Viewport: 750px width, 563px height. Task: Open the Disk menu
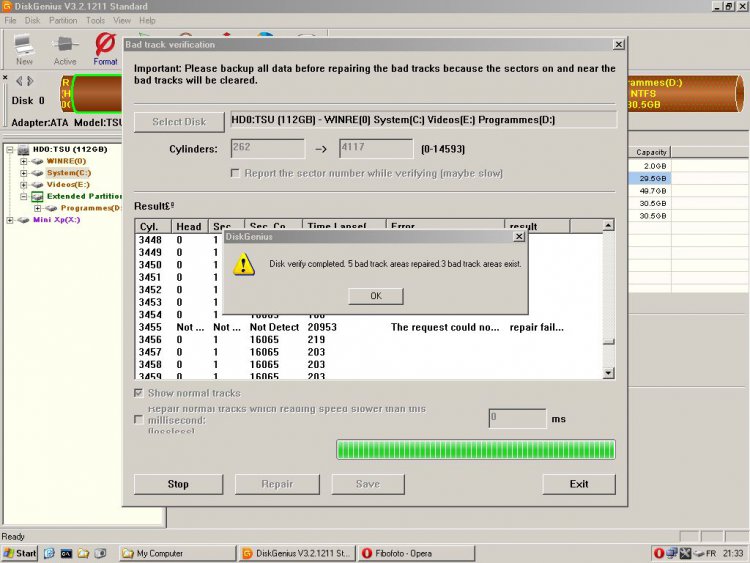pyautogui.click(x=33, y=21)
